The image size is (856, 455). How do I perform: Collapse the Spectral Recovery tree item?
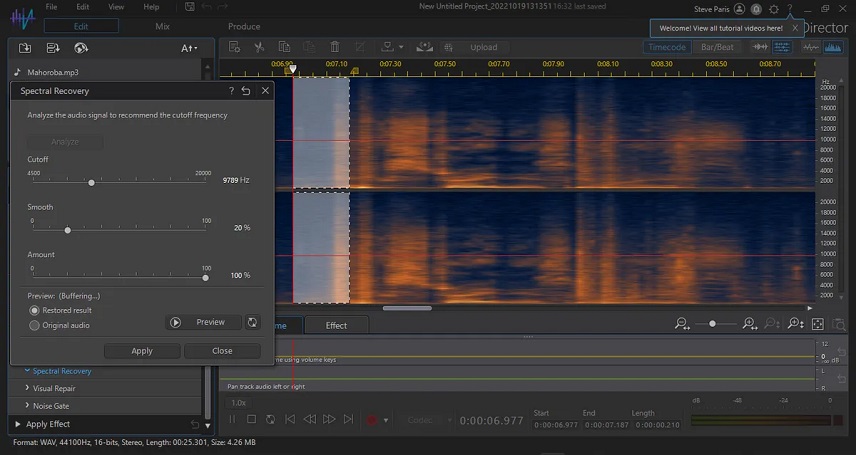coord(27,371)
